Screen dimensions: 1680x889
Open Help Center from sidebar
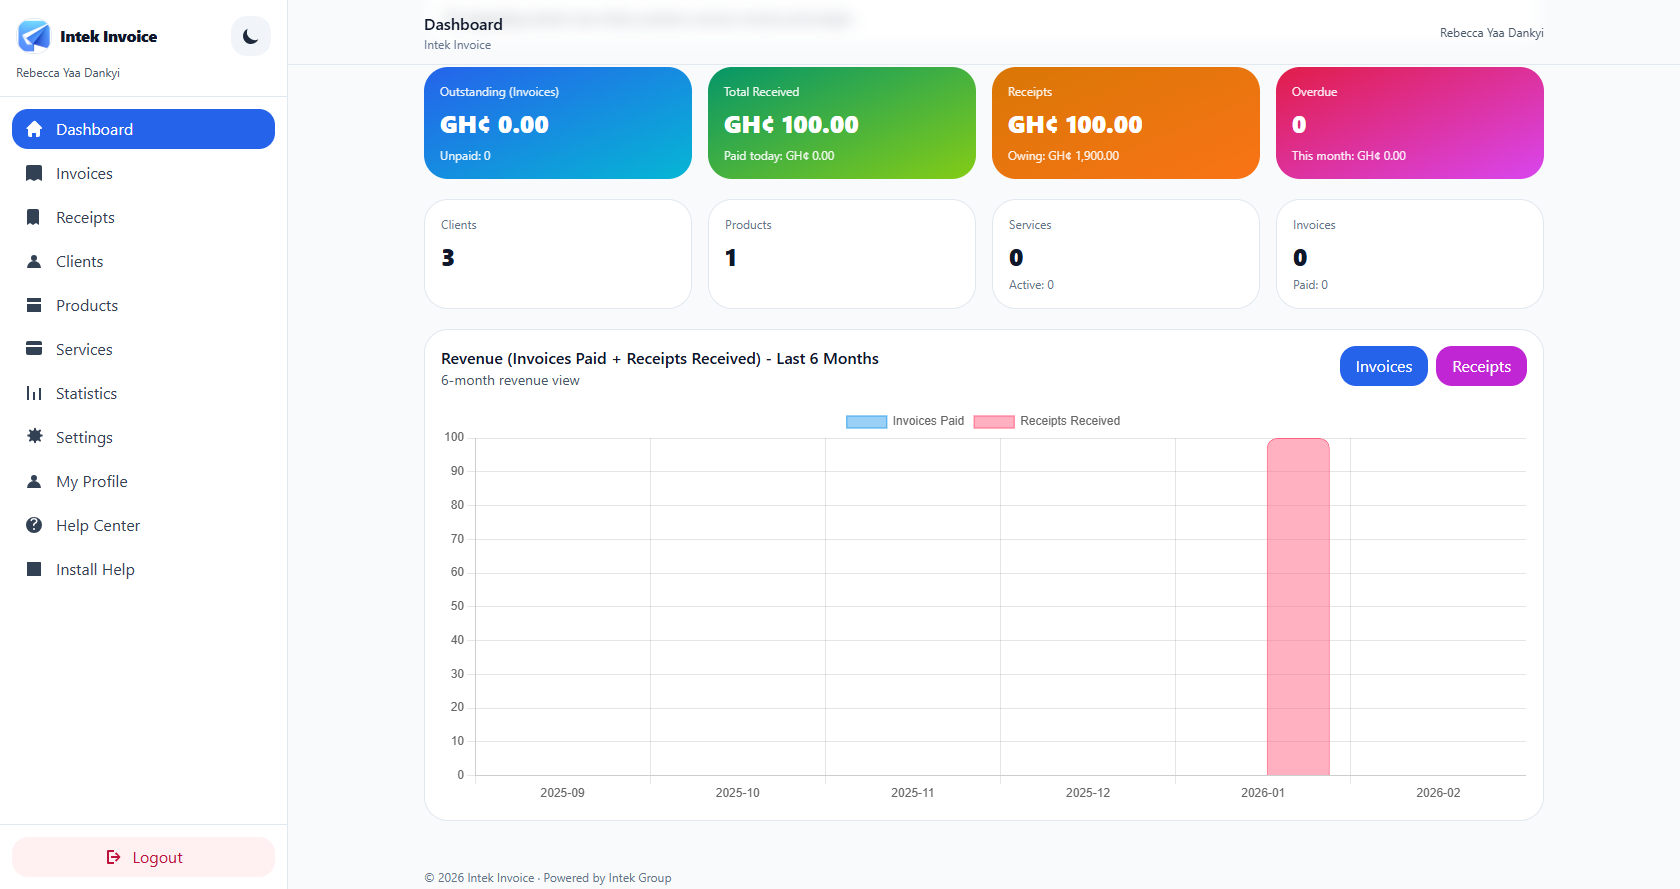(143, 525)
